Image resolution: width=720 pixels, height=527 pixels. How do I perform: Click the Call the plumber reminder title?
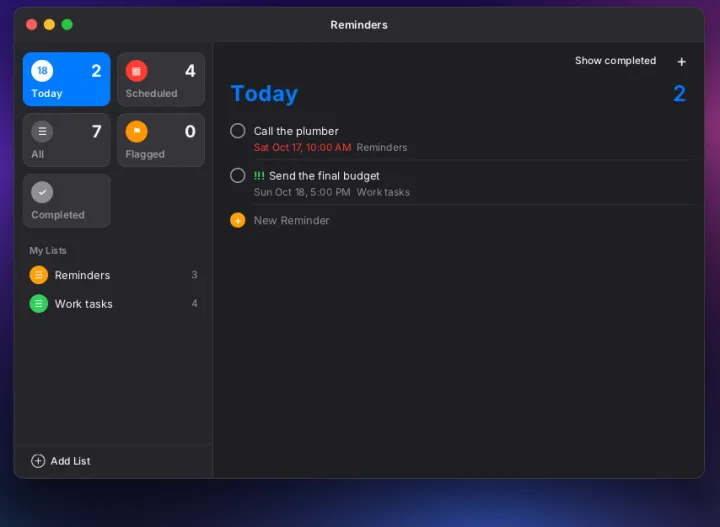pos(296,131)
